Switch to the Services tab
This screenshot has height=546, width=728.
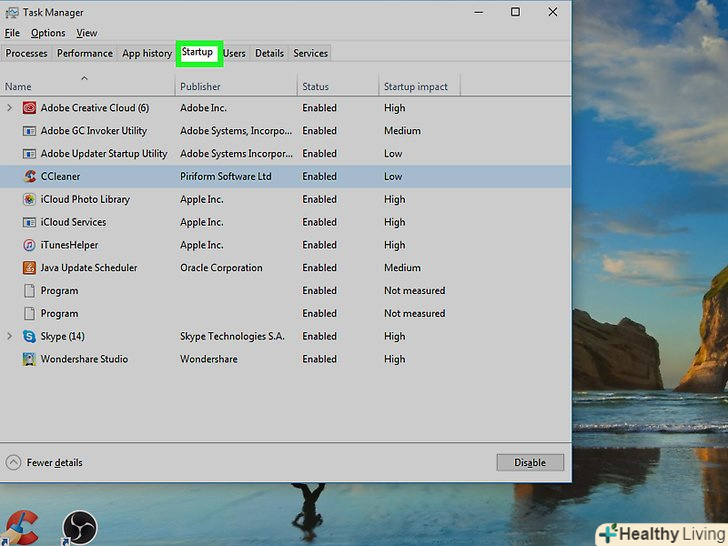pyautogui.click(x=311, y=53)
